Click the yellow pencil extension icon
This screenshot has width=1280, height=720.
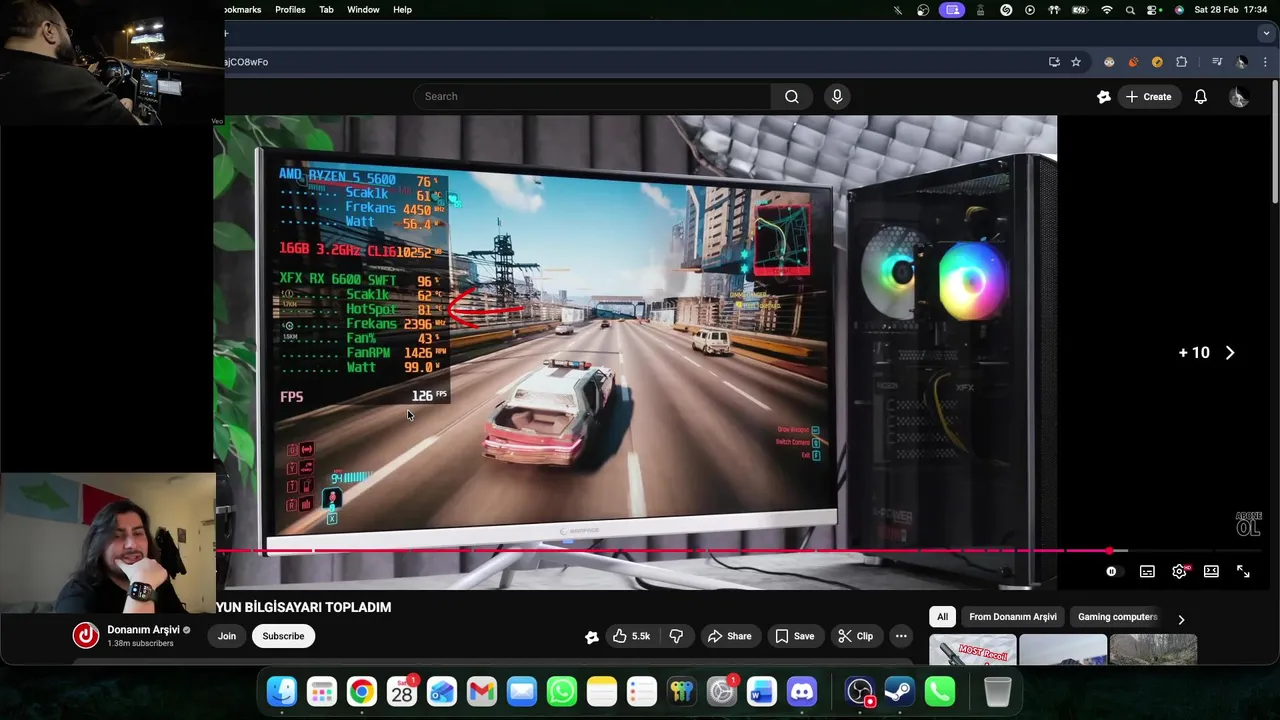coord(1157,62)
